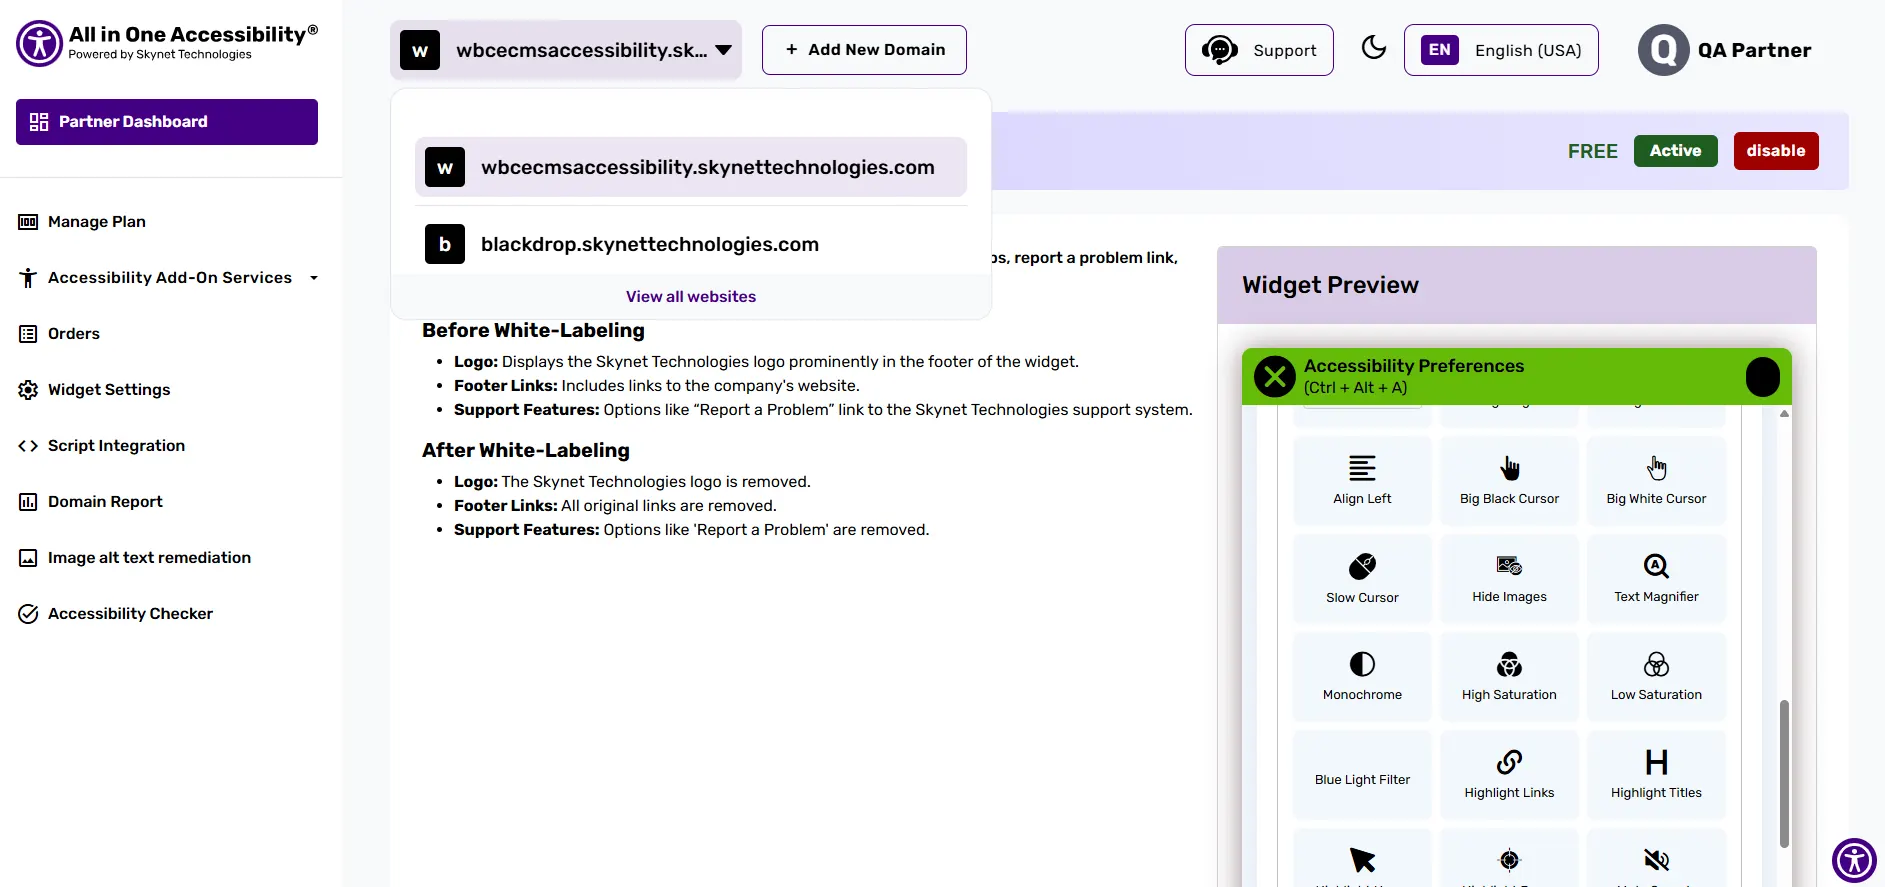Screen dimensions: 1885x887
Task: Enable the Text Magnifier option
Action: pos(1656,579)
